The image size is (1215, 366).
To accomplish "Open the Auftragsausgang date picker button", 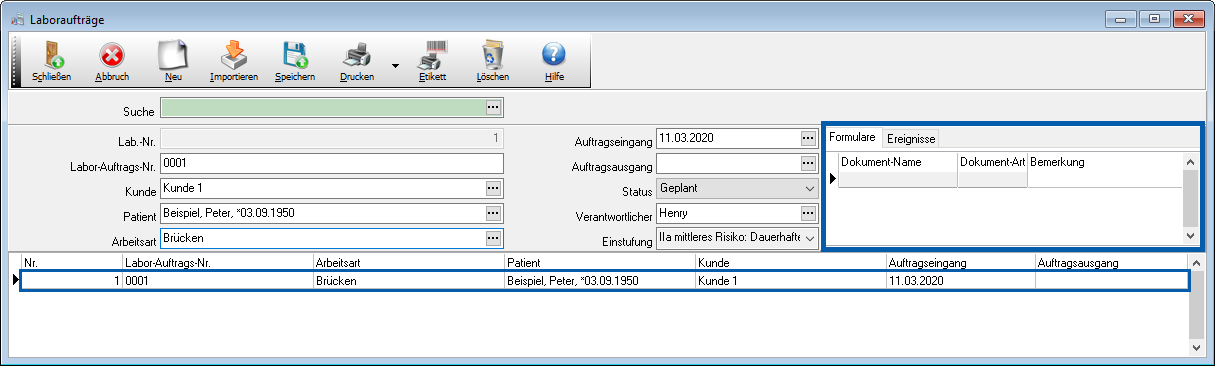I will 809,163.
